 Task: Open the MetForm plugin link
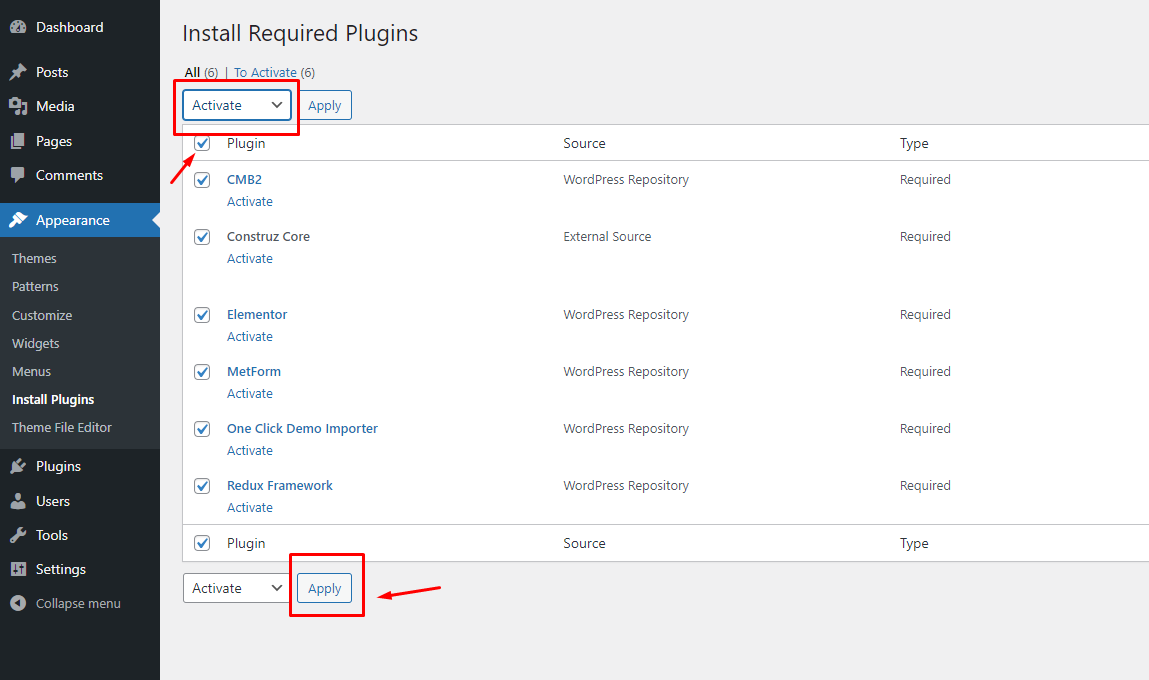(x=254, y=372)
